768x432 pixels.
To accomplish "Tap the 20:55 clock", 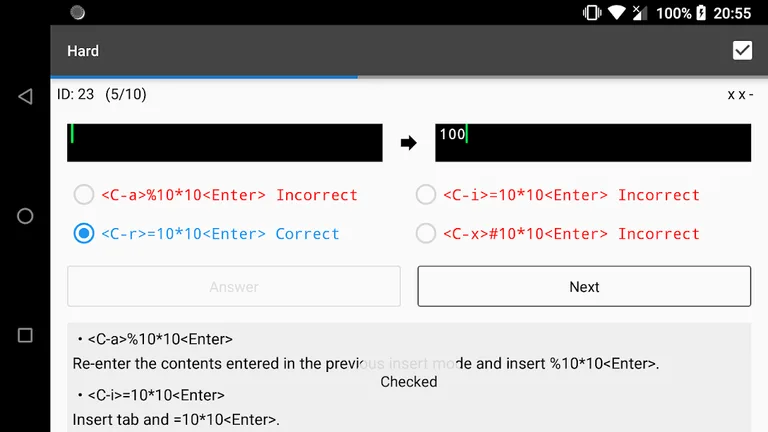I will (732, 13).
